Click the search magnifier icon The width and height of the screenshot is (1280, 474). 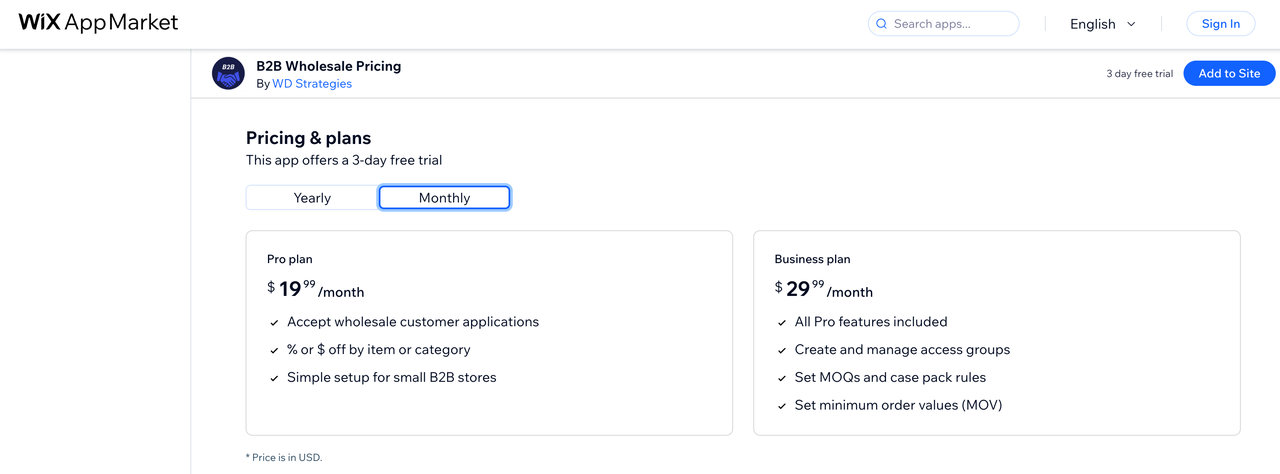point(881,24)
